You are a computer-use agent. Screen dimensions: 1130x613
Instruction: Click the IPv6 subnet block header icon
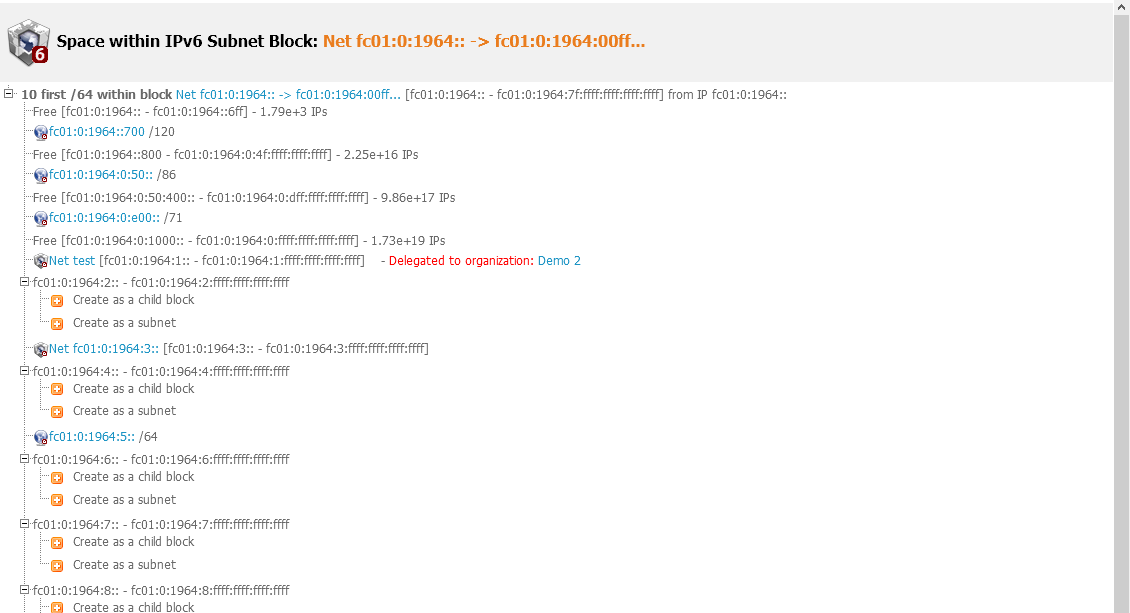point(27,42)
